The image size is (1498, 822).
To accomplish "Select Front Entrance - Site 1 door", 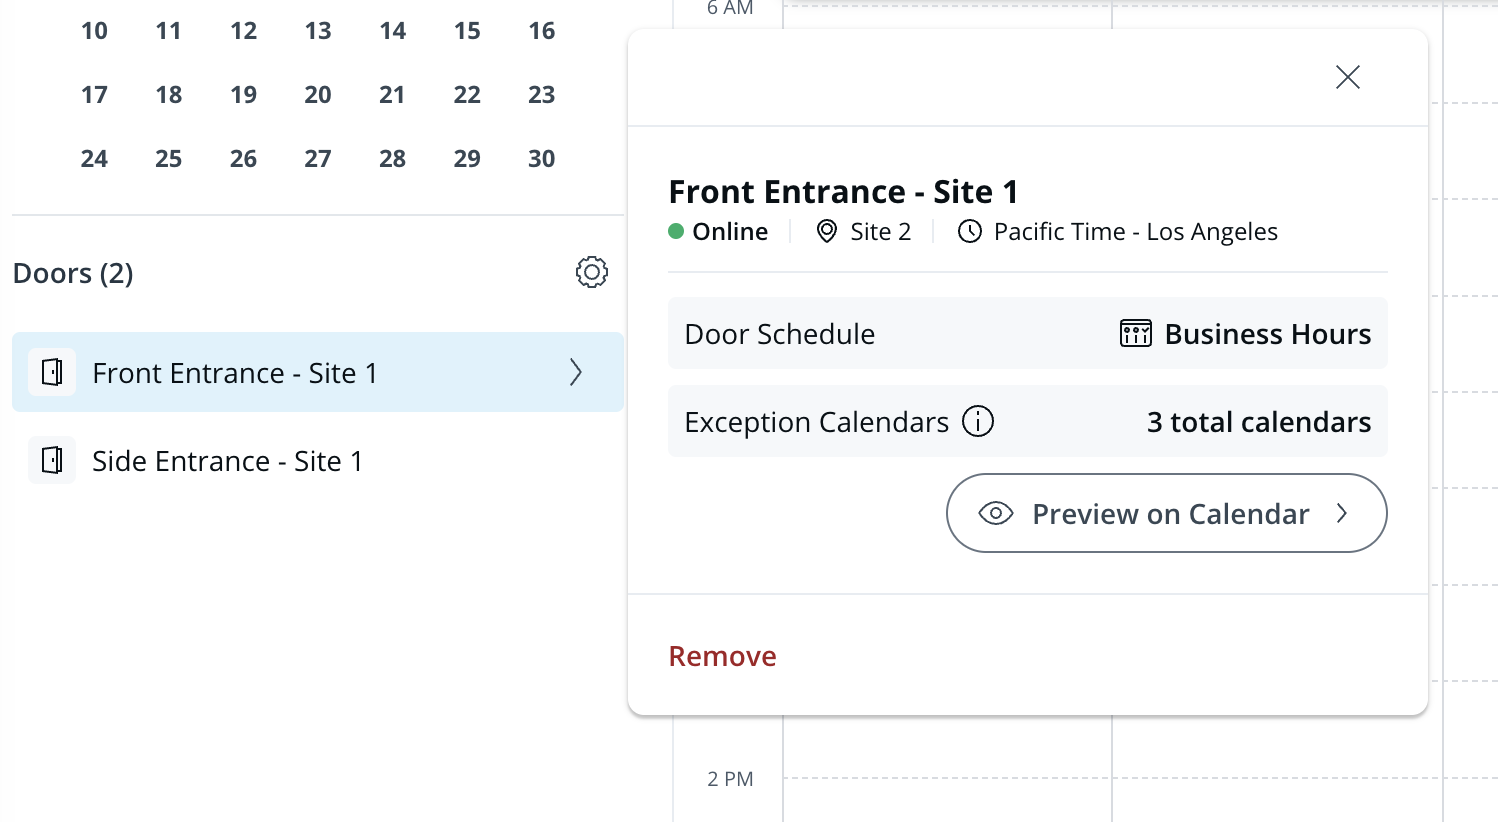I will pos(235,373).
